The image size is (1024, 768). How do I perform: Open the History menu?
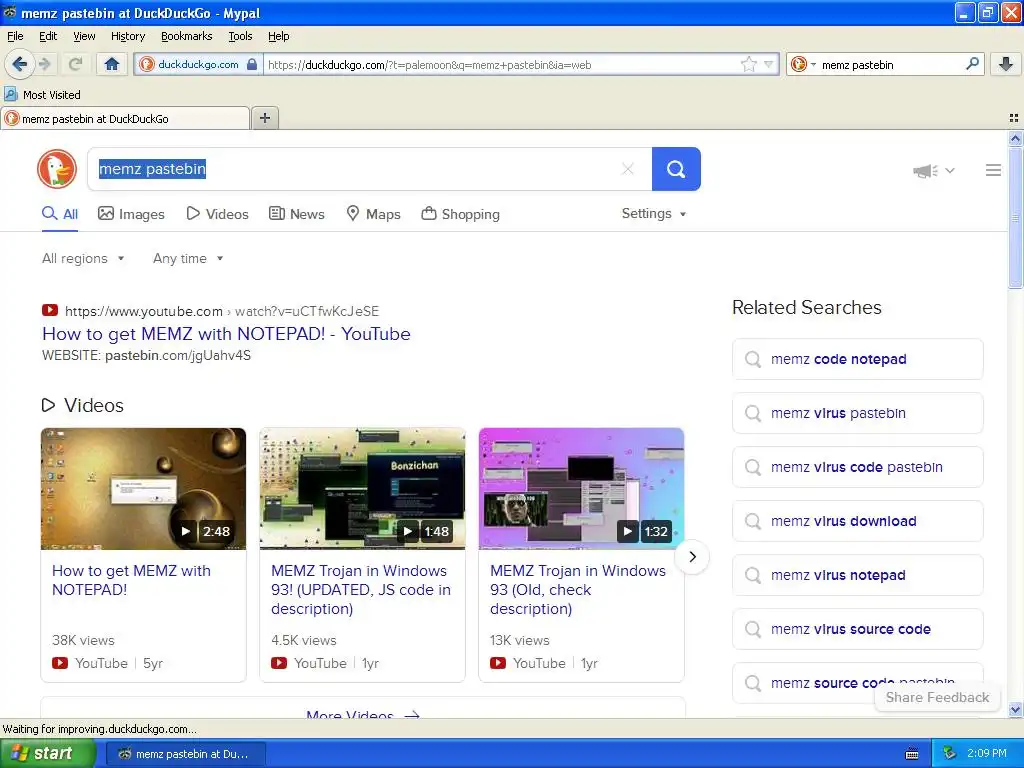coord(127,36)
